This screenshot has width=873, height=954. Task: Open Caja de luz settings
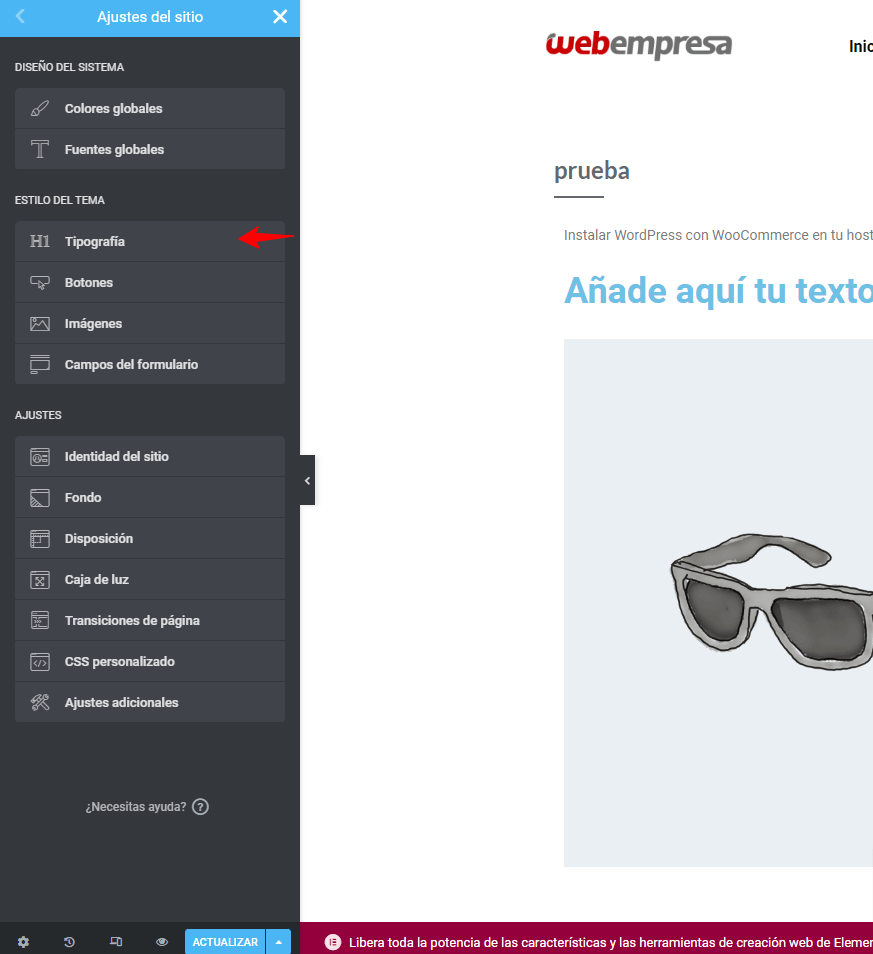tap(150, 579)
